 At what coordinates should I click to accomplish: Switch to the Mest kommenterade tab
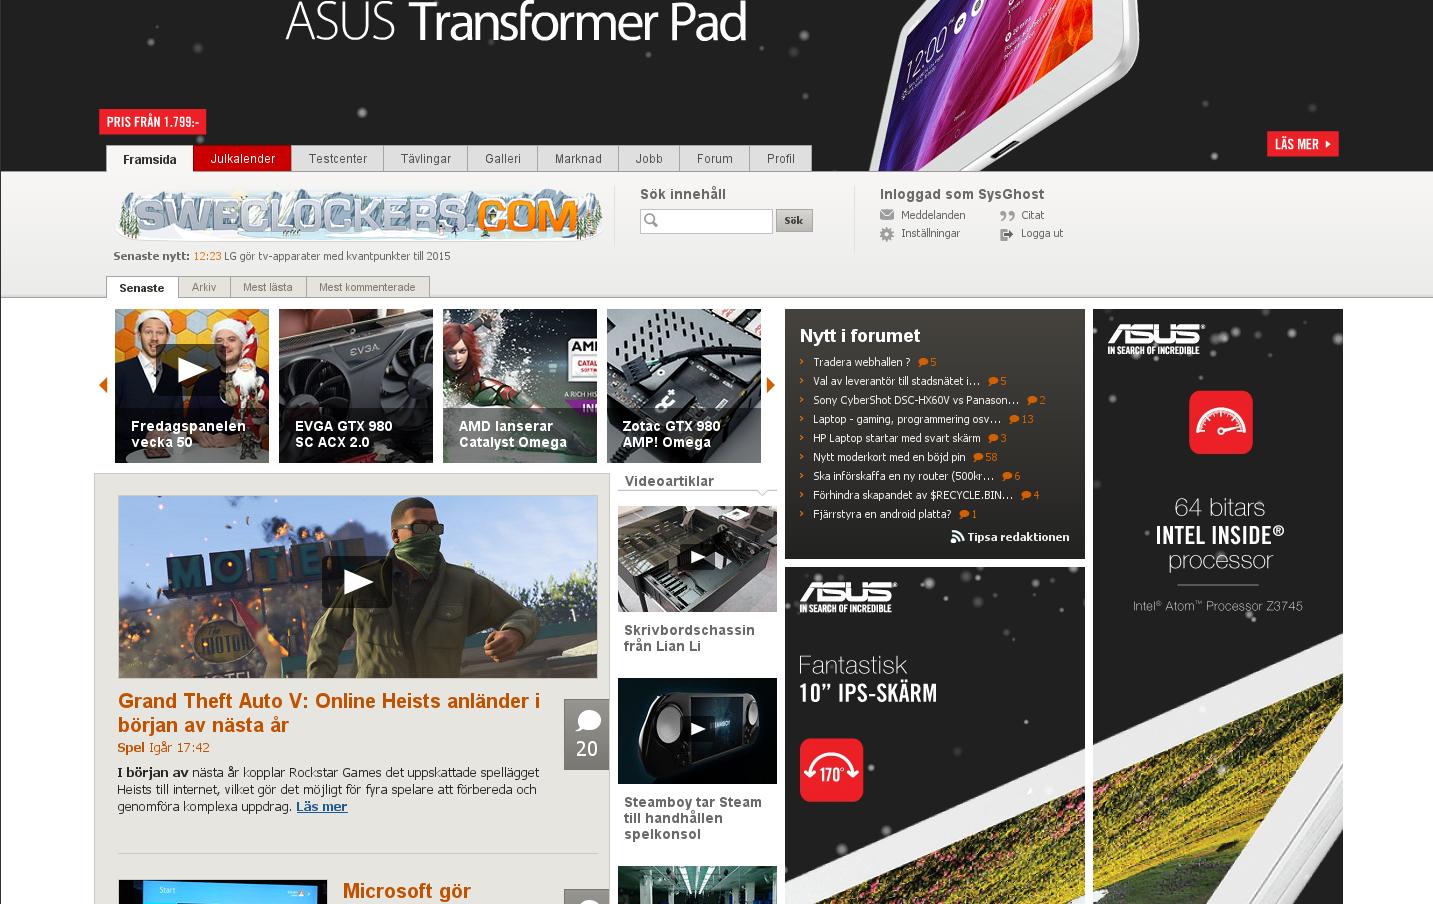(367, 287)
